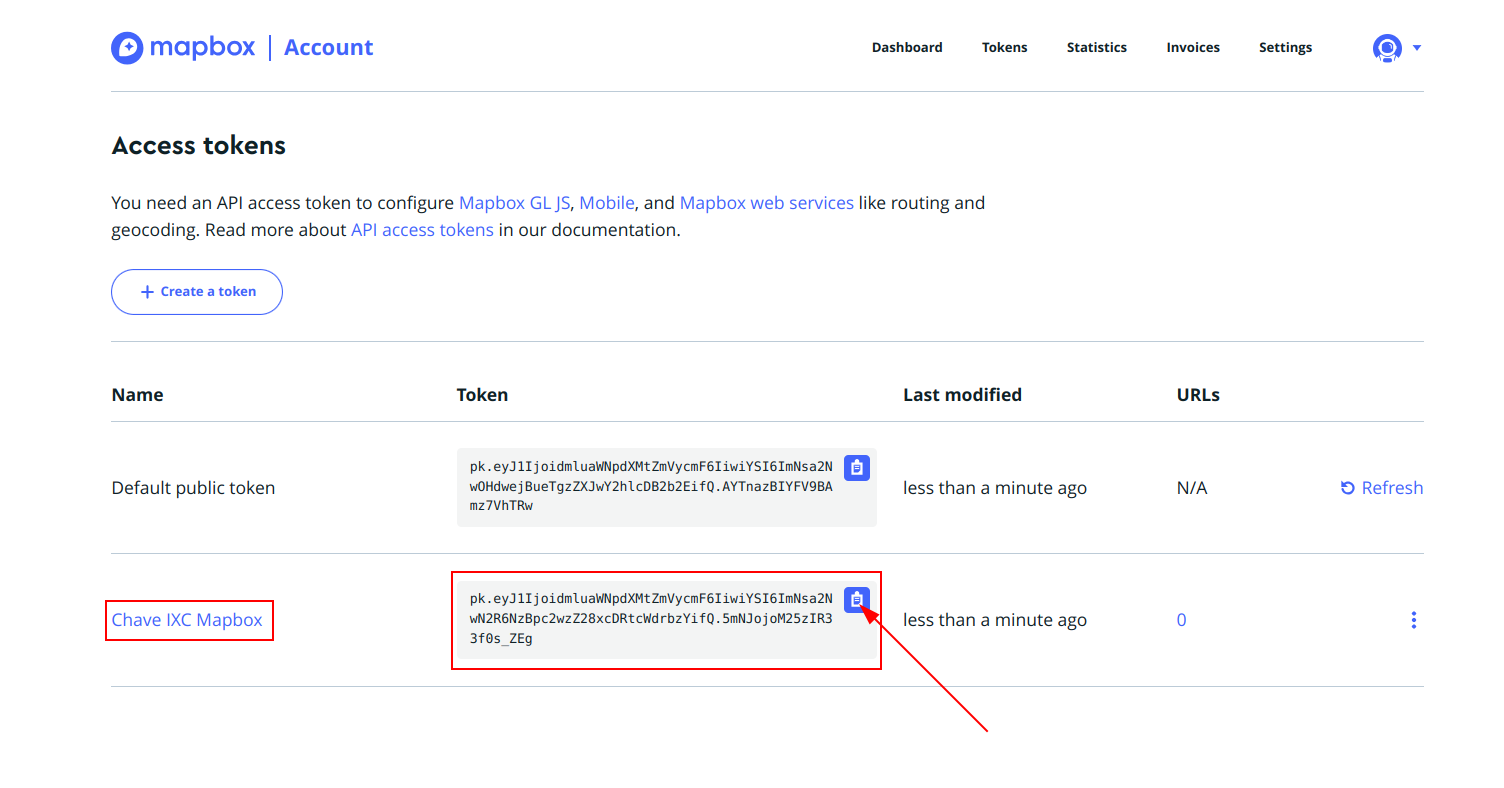Open the Tokens page
This screenshot has height=788, width=1504.
click(x=1004, y=47)
